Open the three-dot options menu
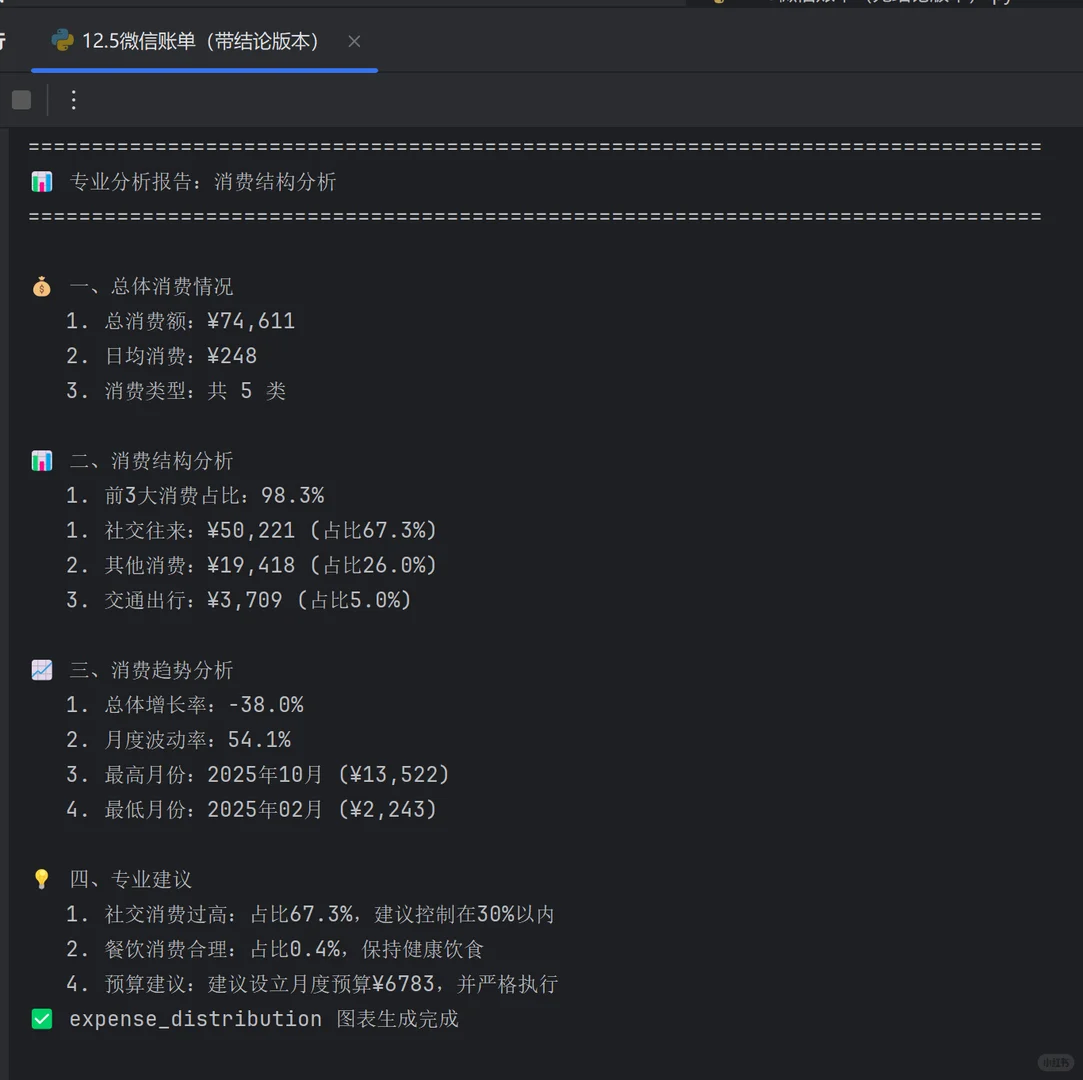1083x1080 pixels. coord(73,100)
